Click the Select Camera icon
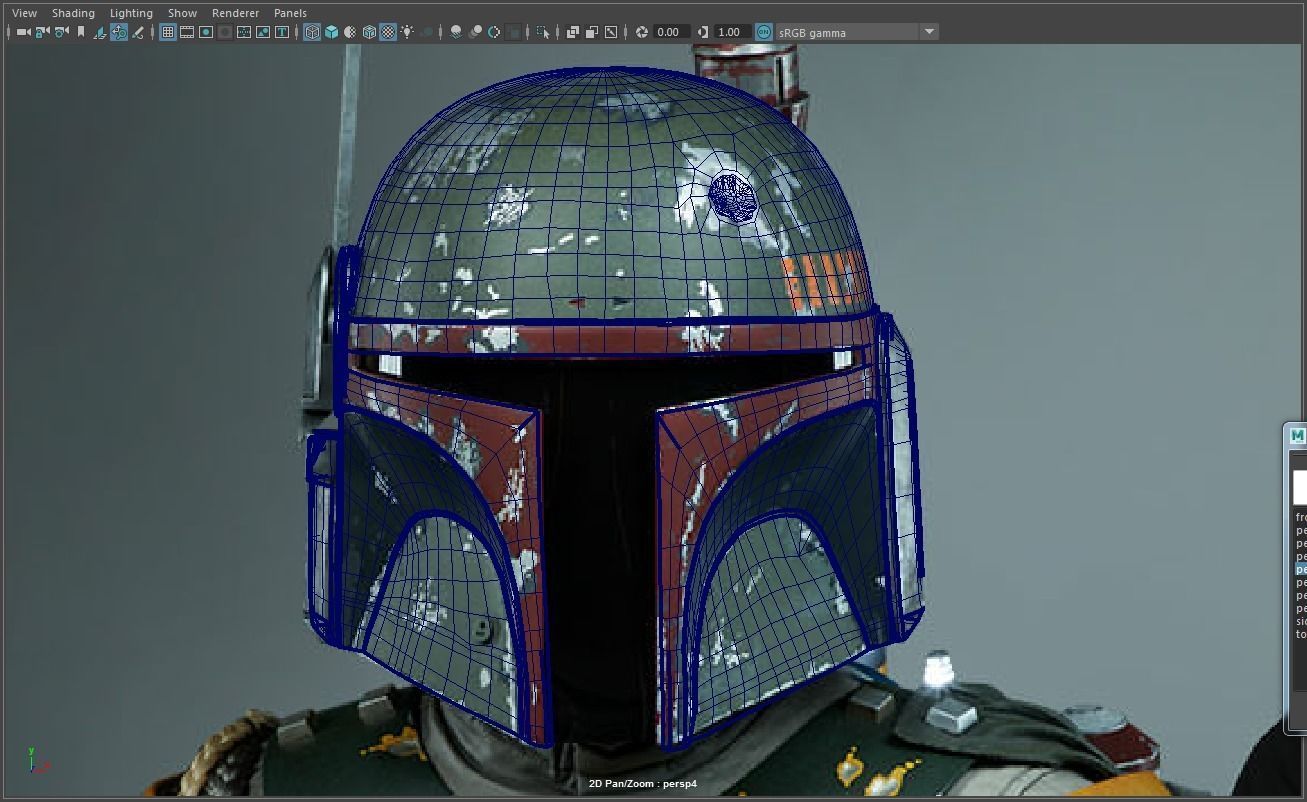 click(23, 32)
